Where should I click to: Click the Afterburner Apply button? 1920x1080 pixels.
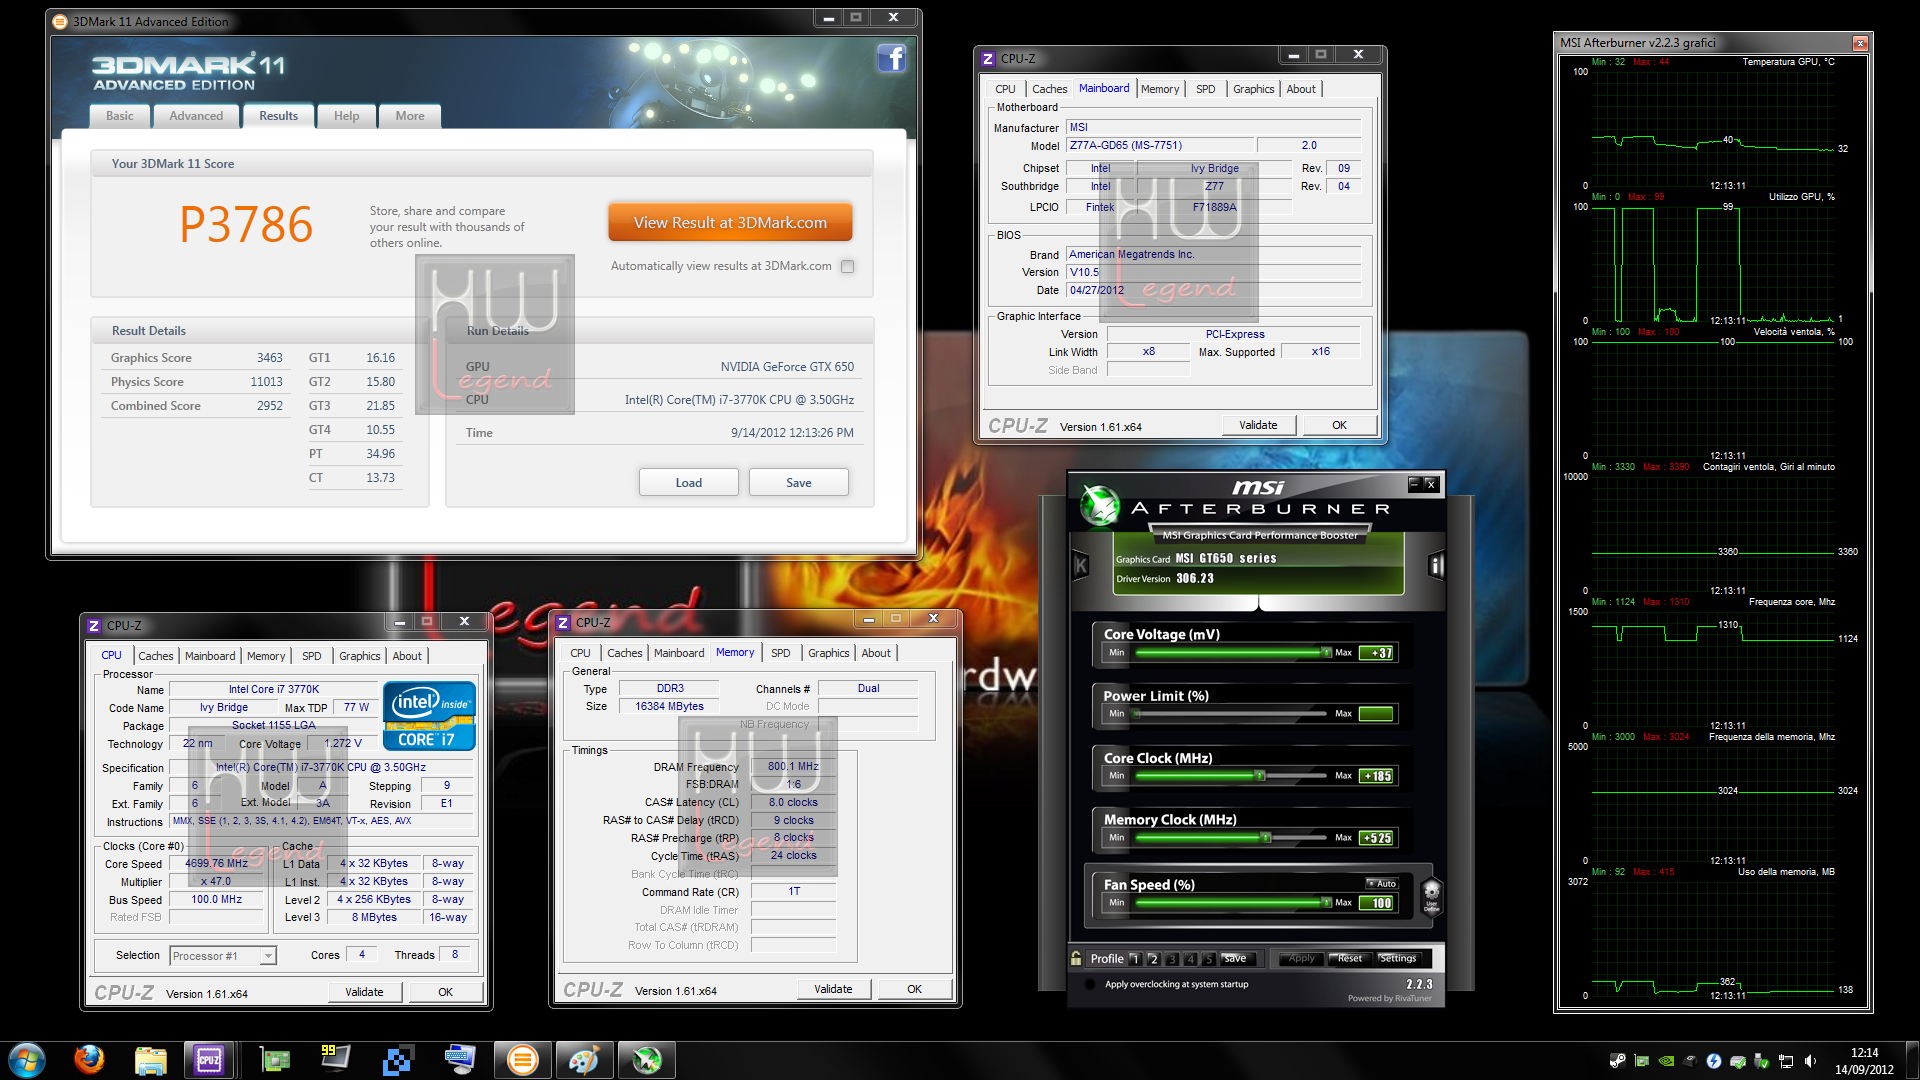1302,958
